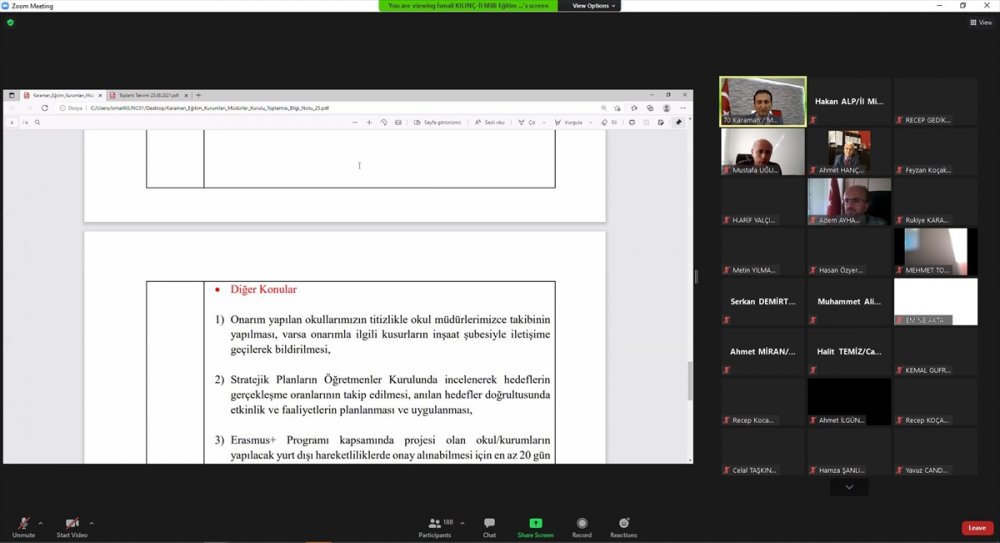The width and height of the screenshot is (1000, 543).
Task: Click the View button at top right
Action: (980, 22)
